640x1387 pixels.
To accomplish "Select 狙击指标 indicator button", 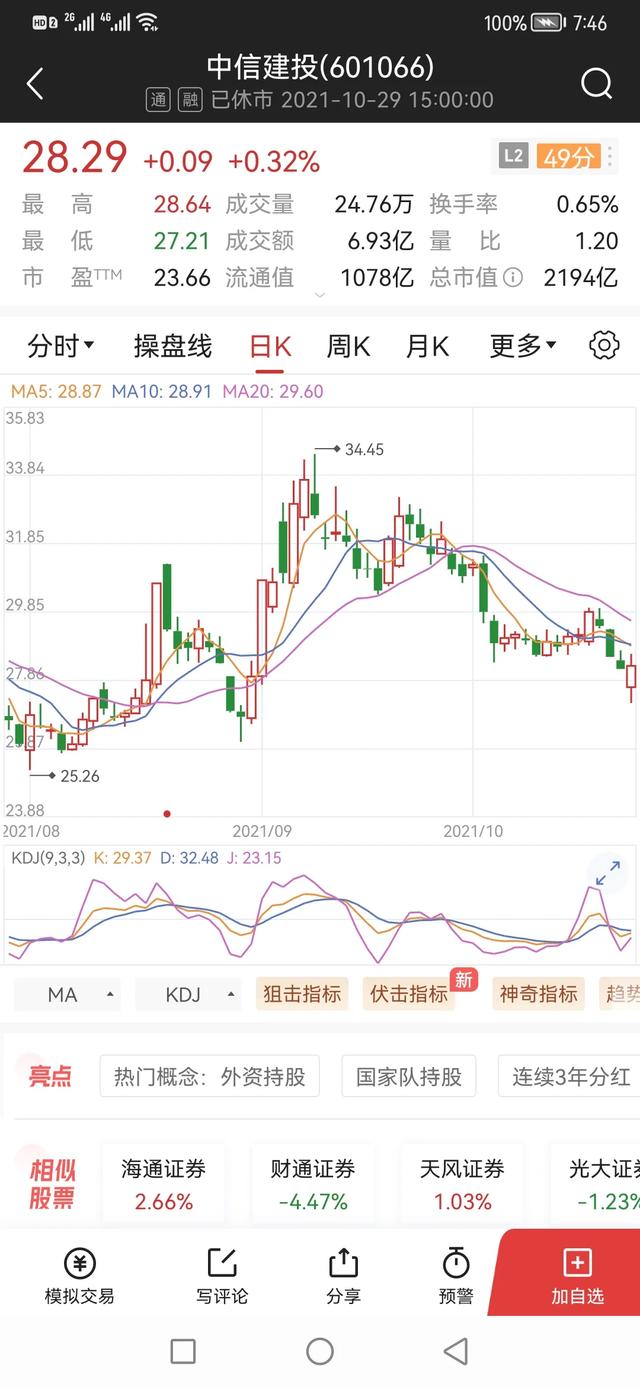I will coord(302,994).
